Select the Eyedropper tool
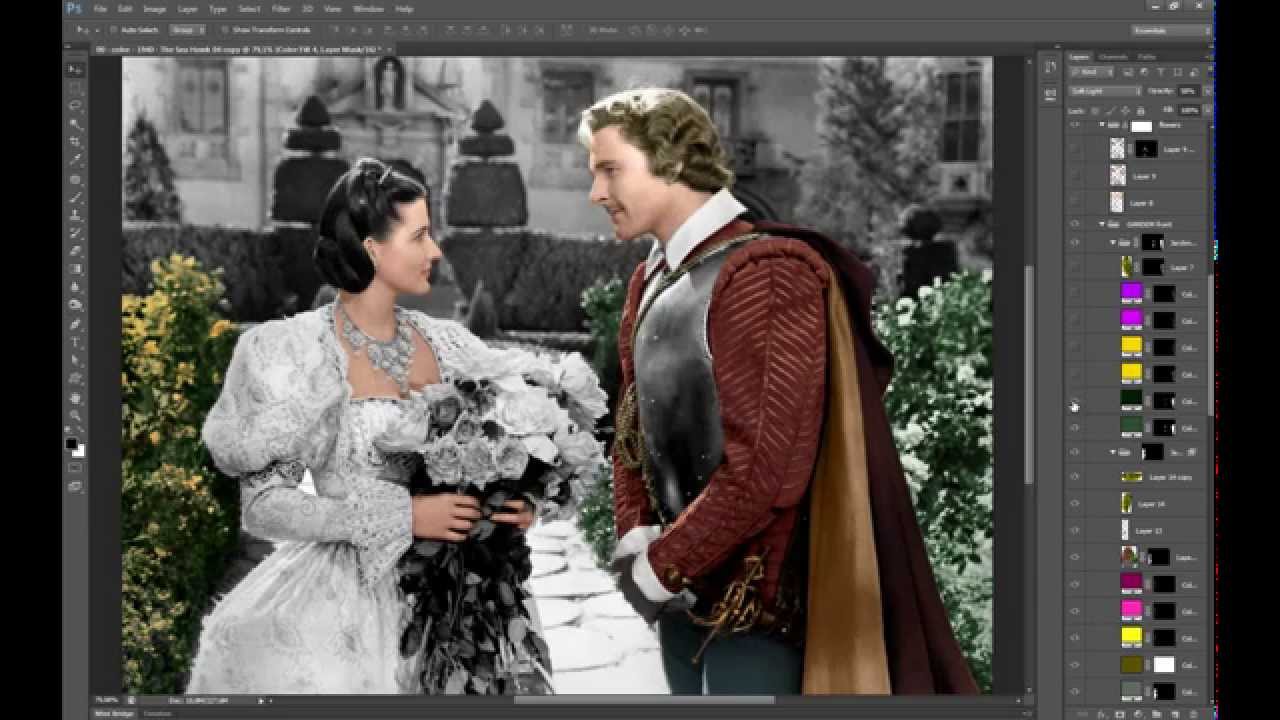1280x720 pixels. click(75, 160)
